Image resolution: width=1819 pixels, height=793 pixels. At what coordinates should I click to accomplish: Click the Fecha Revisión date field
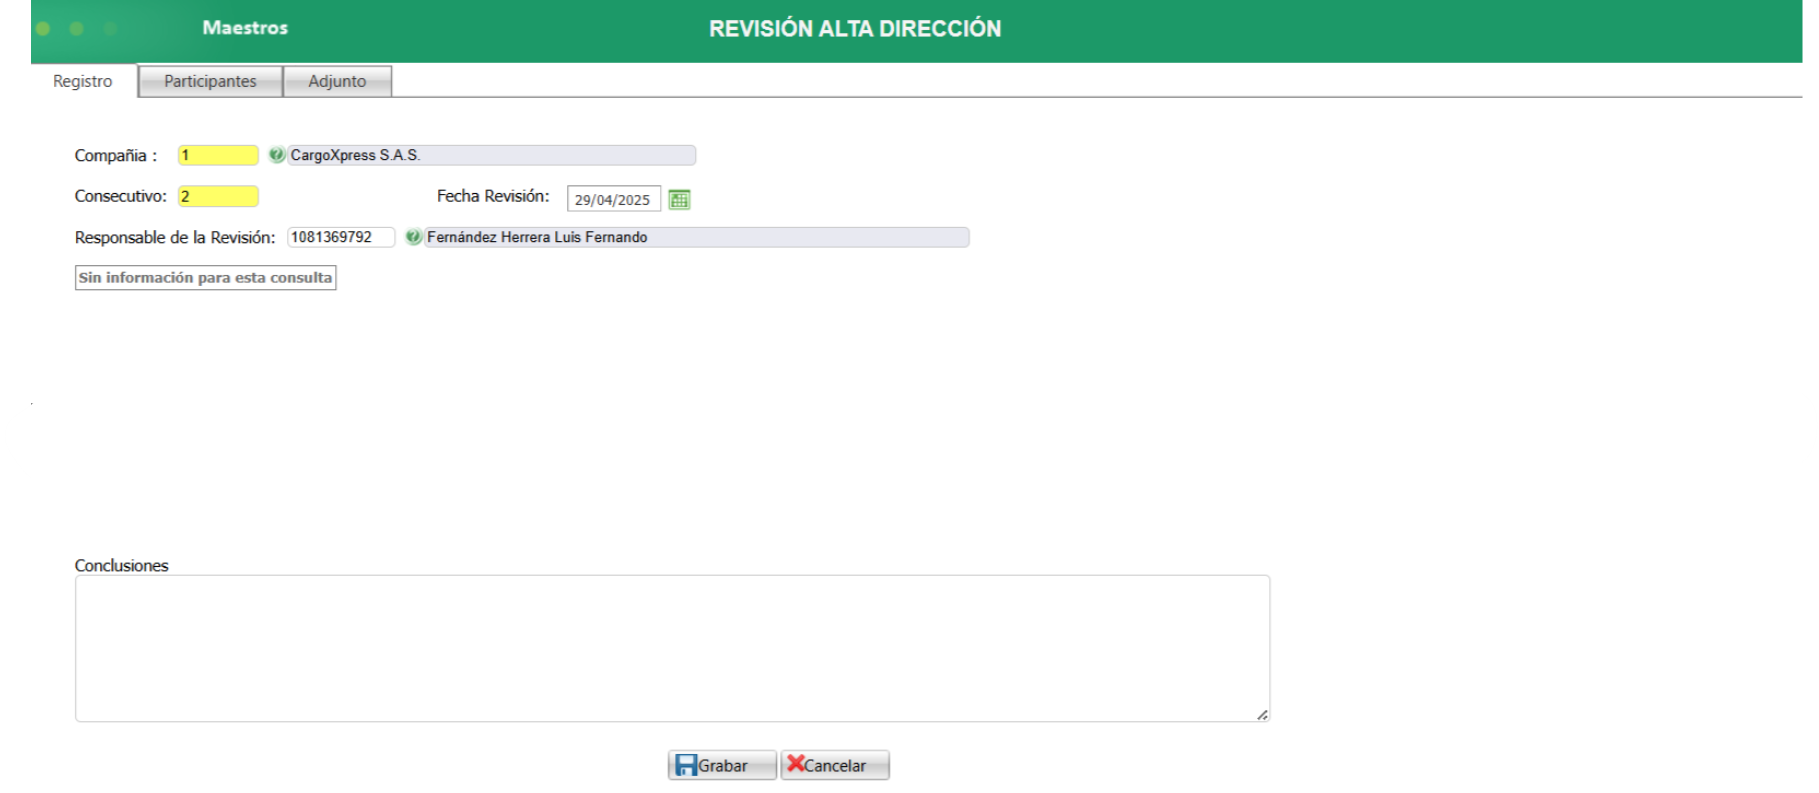[x=613, y=199]
